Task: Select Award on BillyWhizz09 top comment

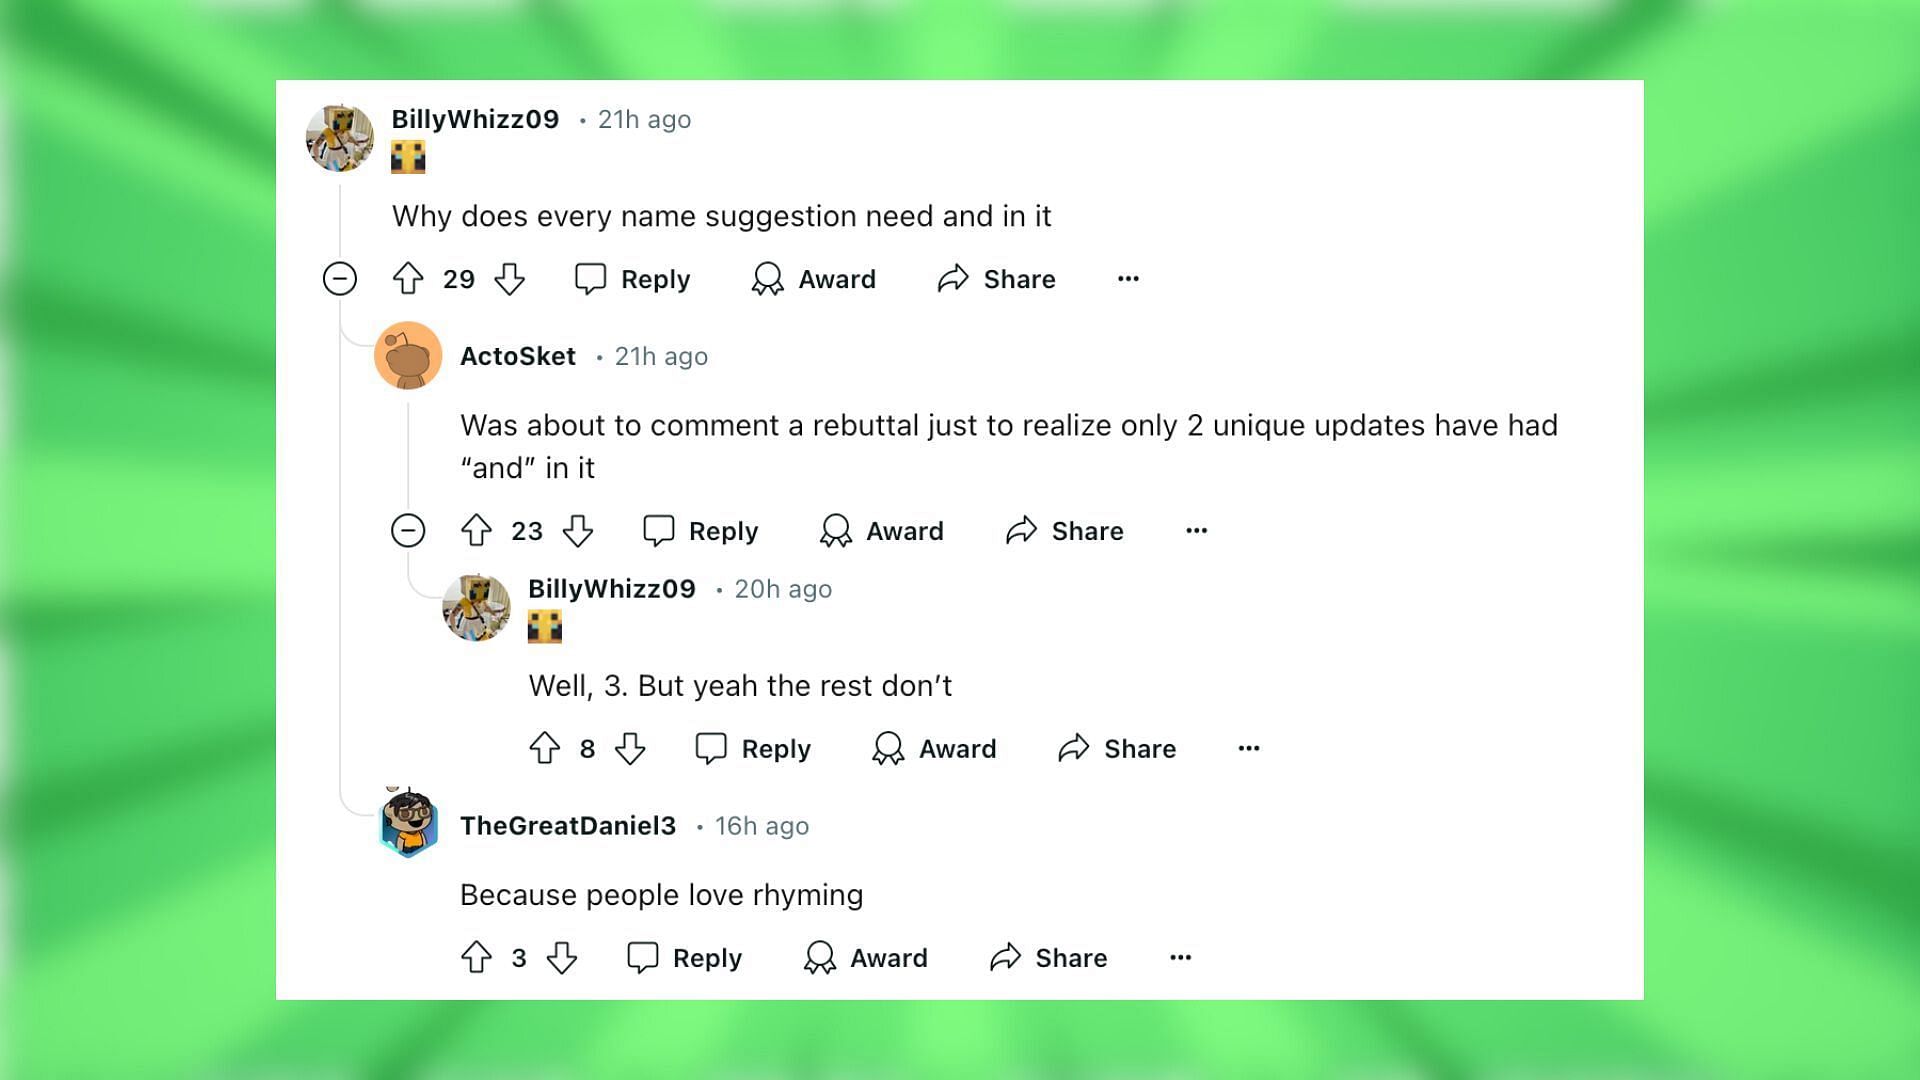Action: point(815,278)
